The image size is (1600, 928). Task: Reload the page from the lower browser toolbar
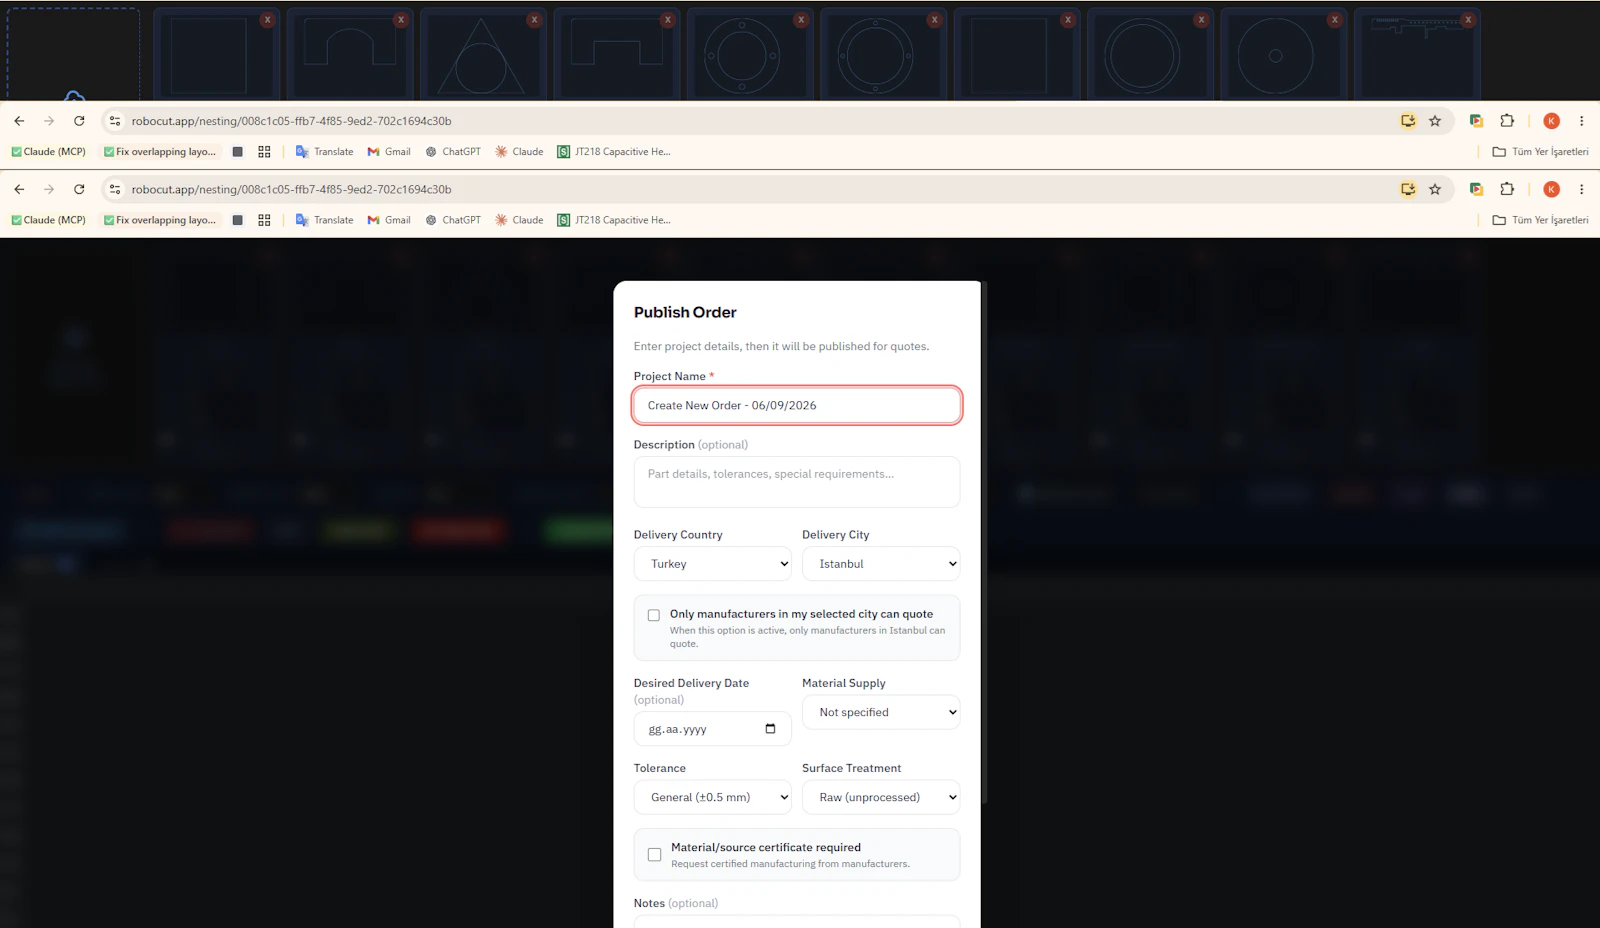pos(79,189)
